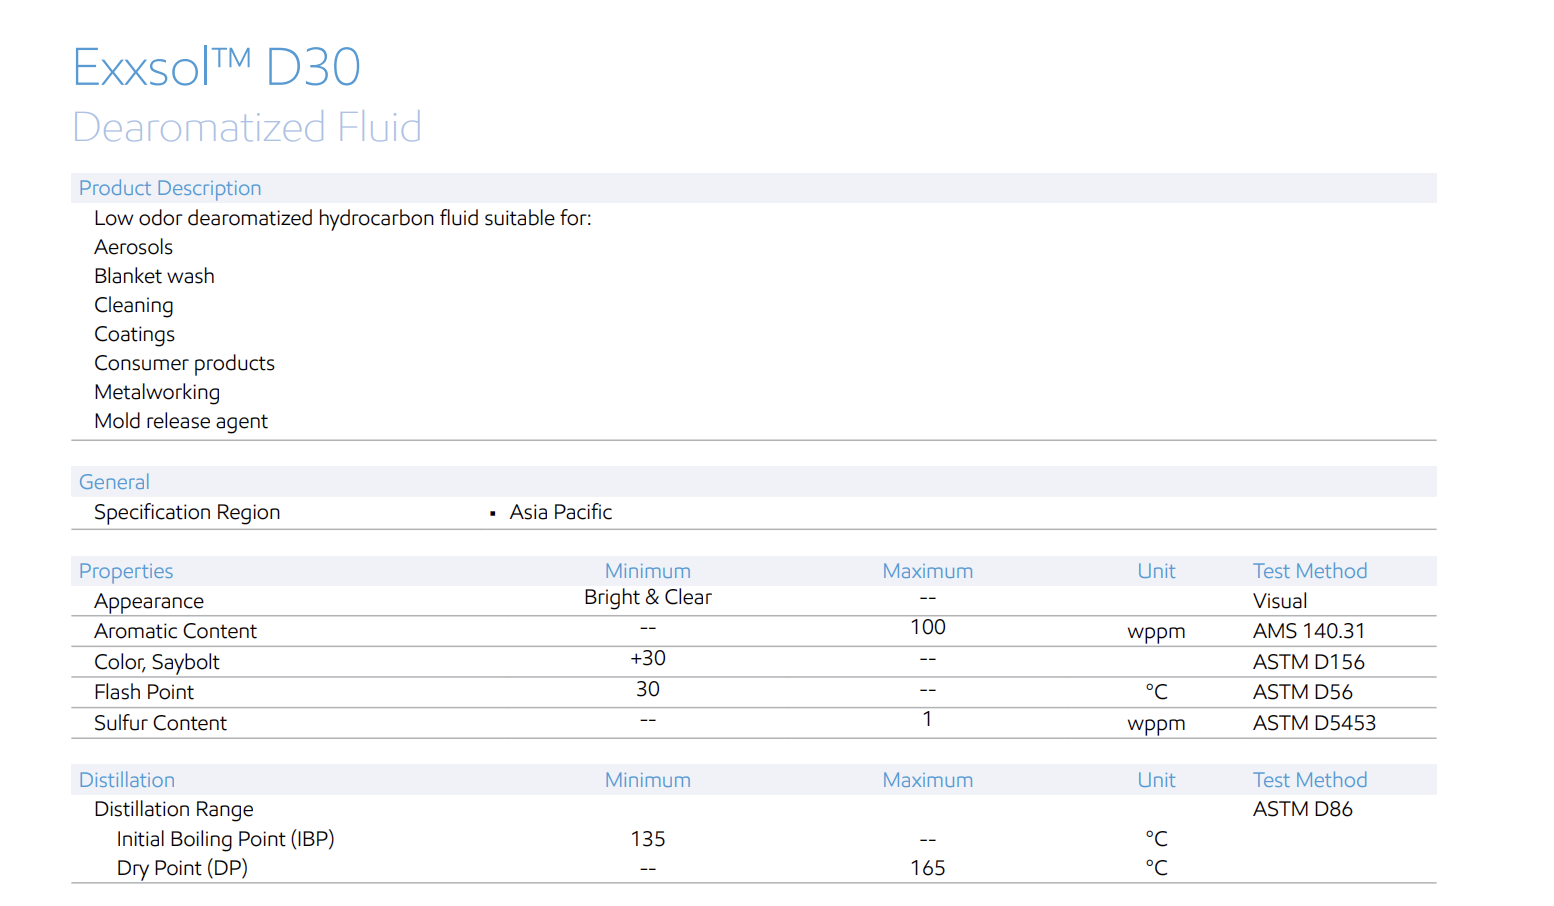
Task: Click the 'wppm' unit in the Aromatic Content row
Action: (1157, 632)
